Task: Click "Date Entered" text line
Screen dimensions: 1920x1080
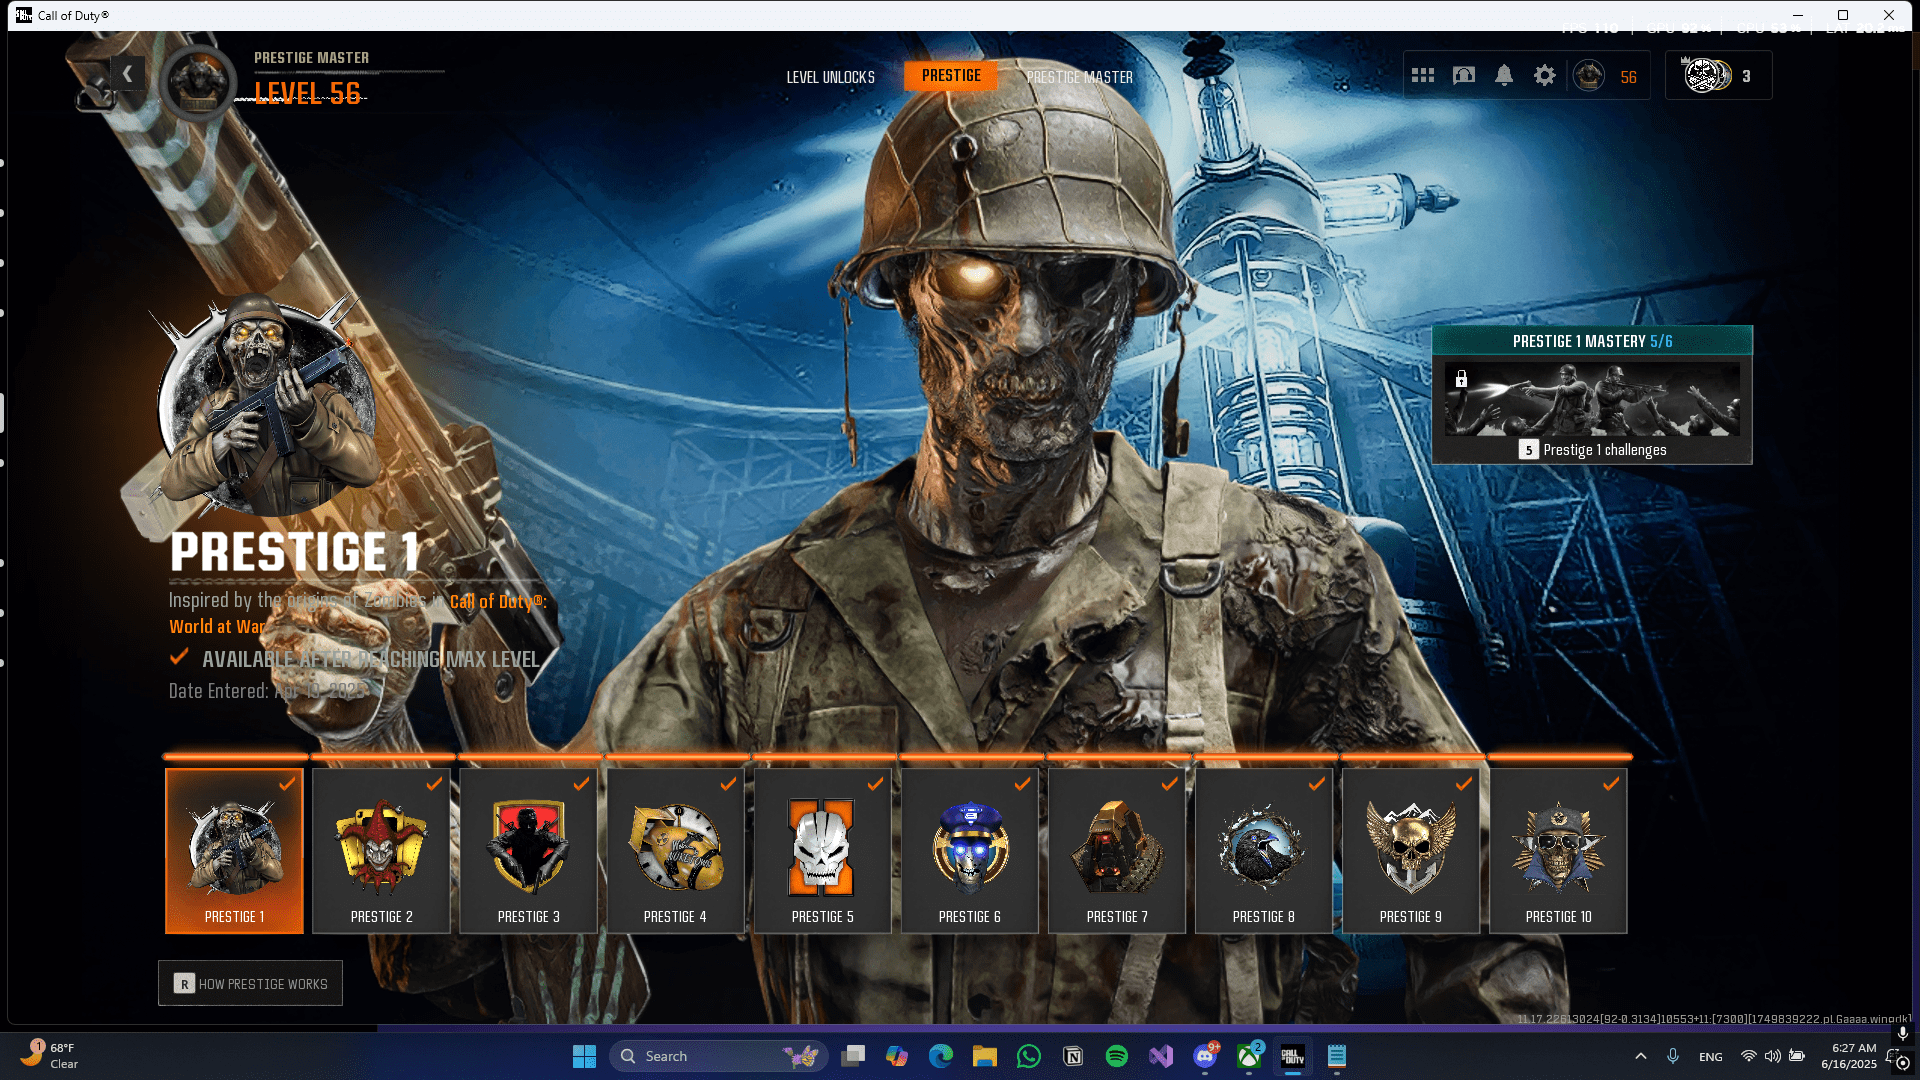Action: (x=268, y=691)
